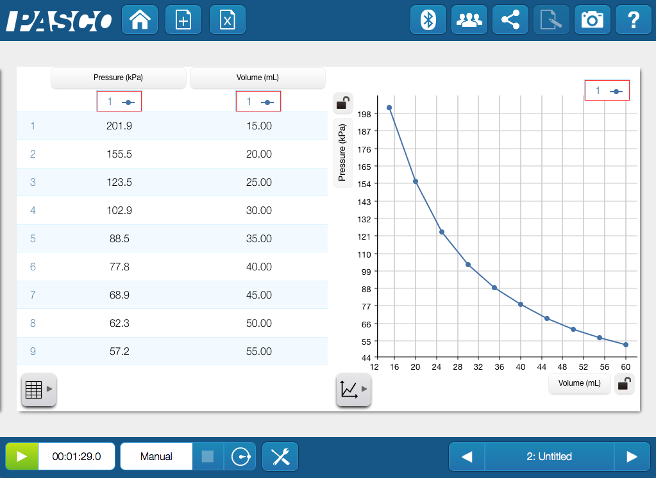The height and width of the screenshot is (478, 656).
Task: Go to next page arrow
Action: click(632, 456)
